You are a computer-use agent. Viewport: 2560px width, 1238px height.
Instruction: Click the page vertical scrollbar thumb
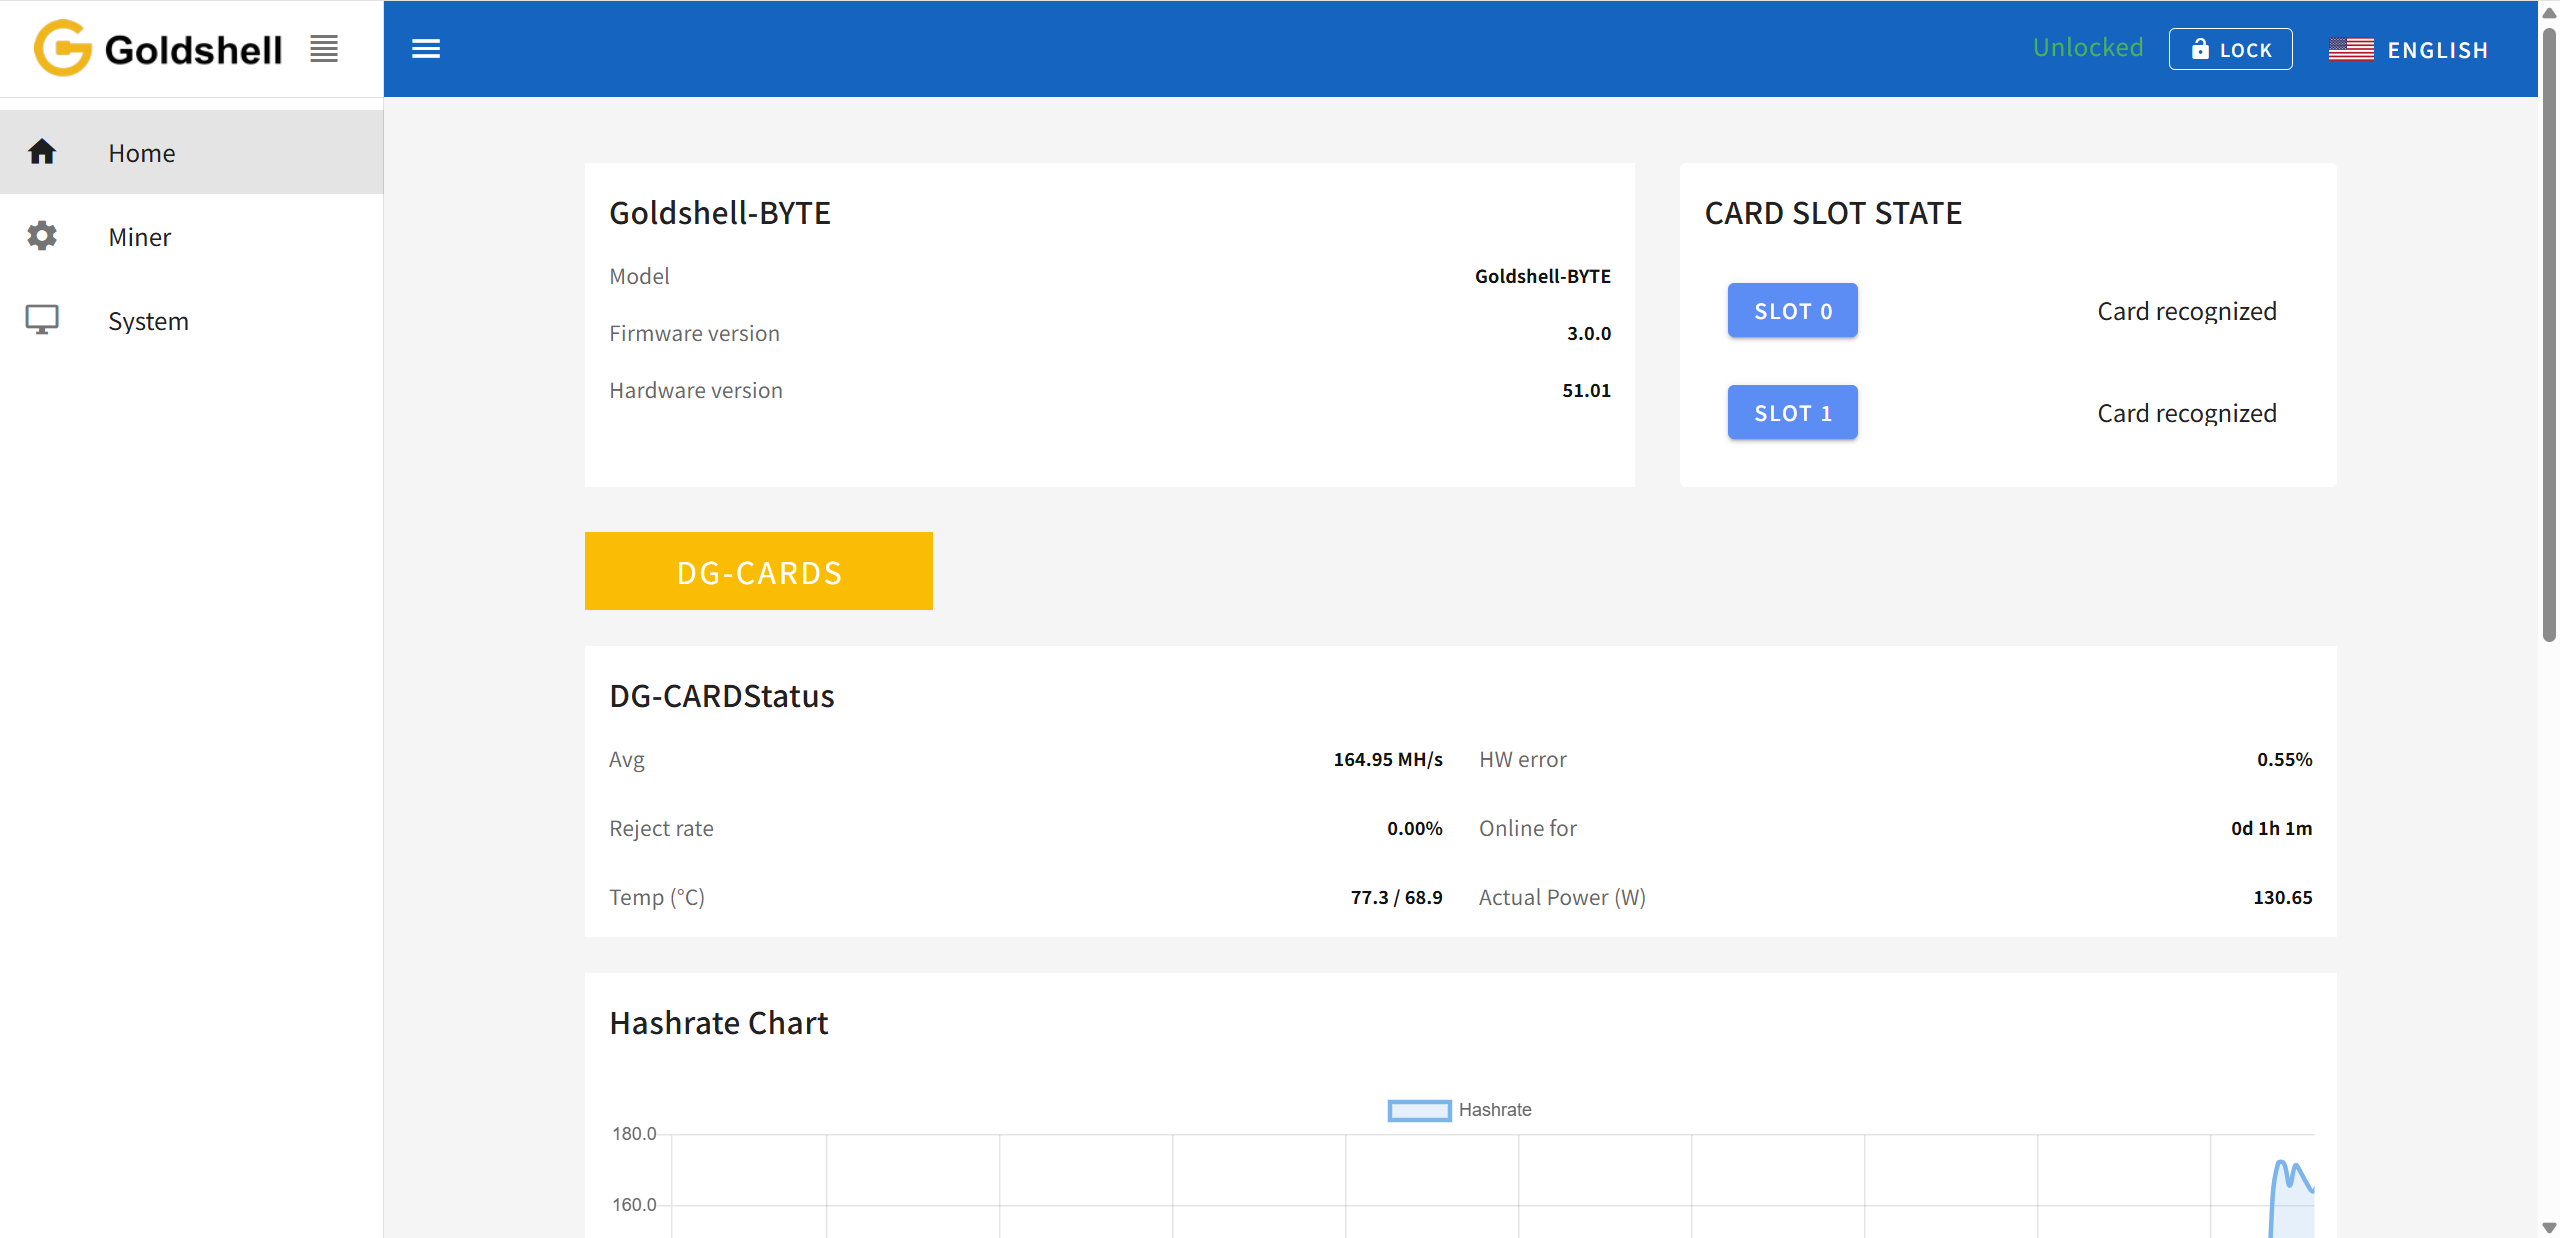click(x=2549, y=335)
